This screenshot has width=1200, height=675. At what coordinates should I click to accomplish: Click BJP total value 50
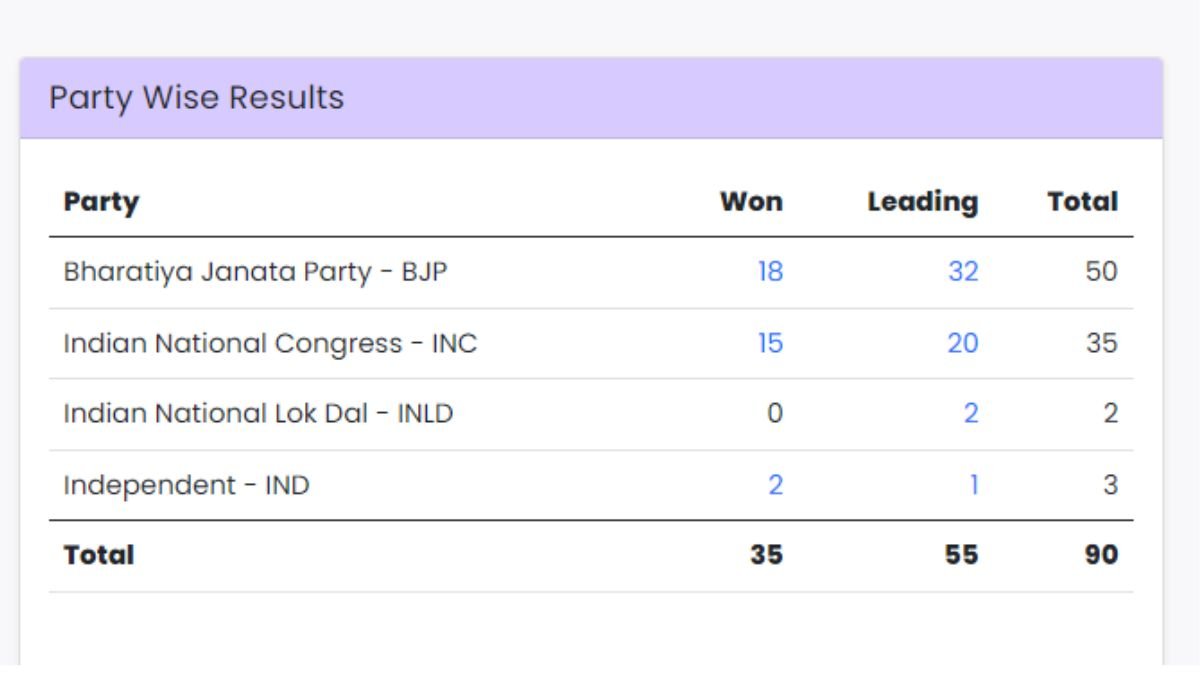pos(1102,272)
